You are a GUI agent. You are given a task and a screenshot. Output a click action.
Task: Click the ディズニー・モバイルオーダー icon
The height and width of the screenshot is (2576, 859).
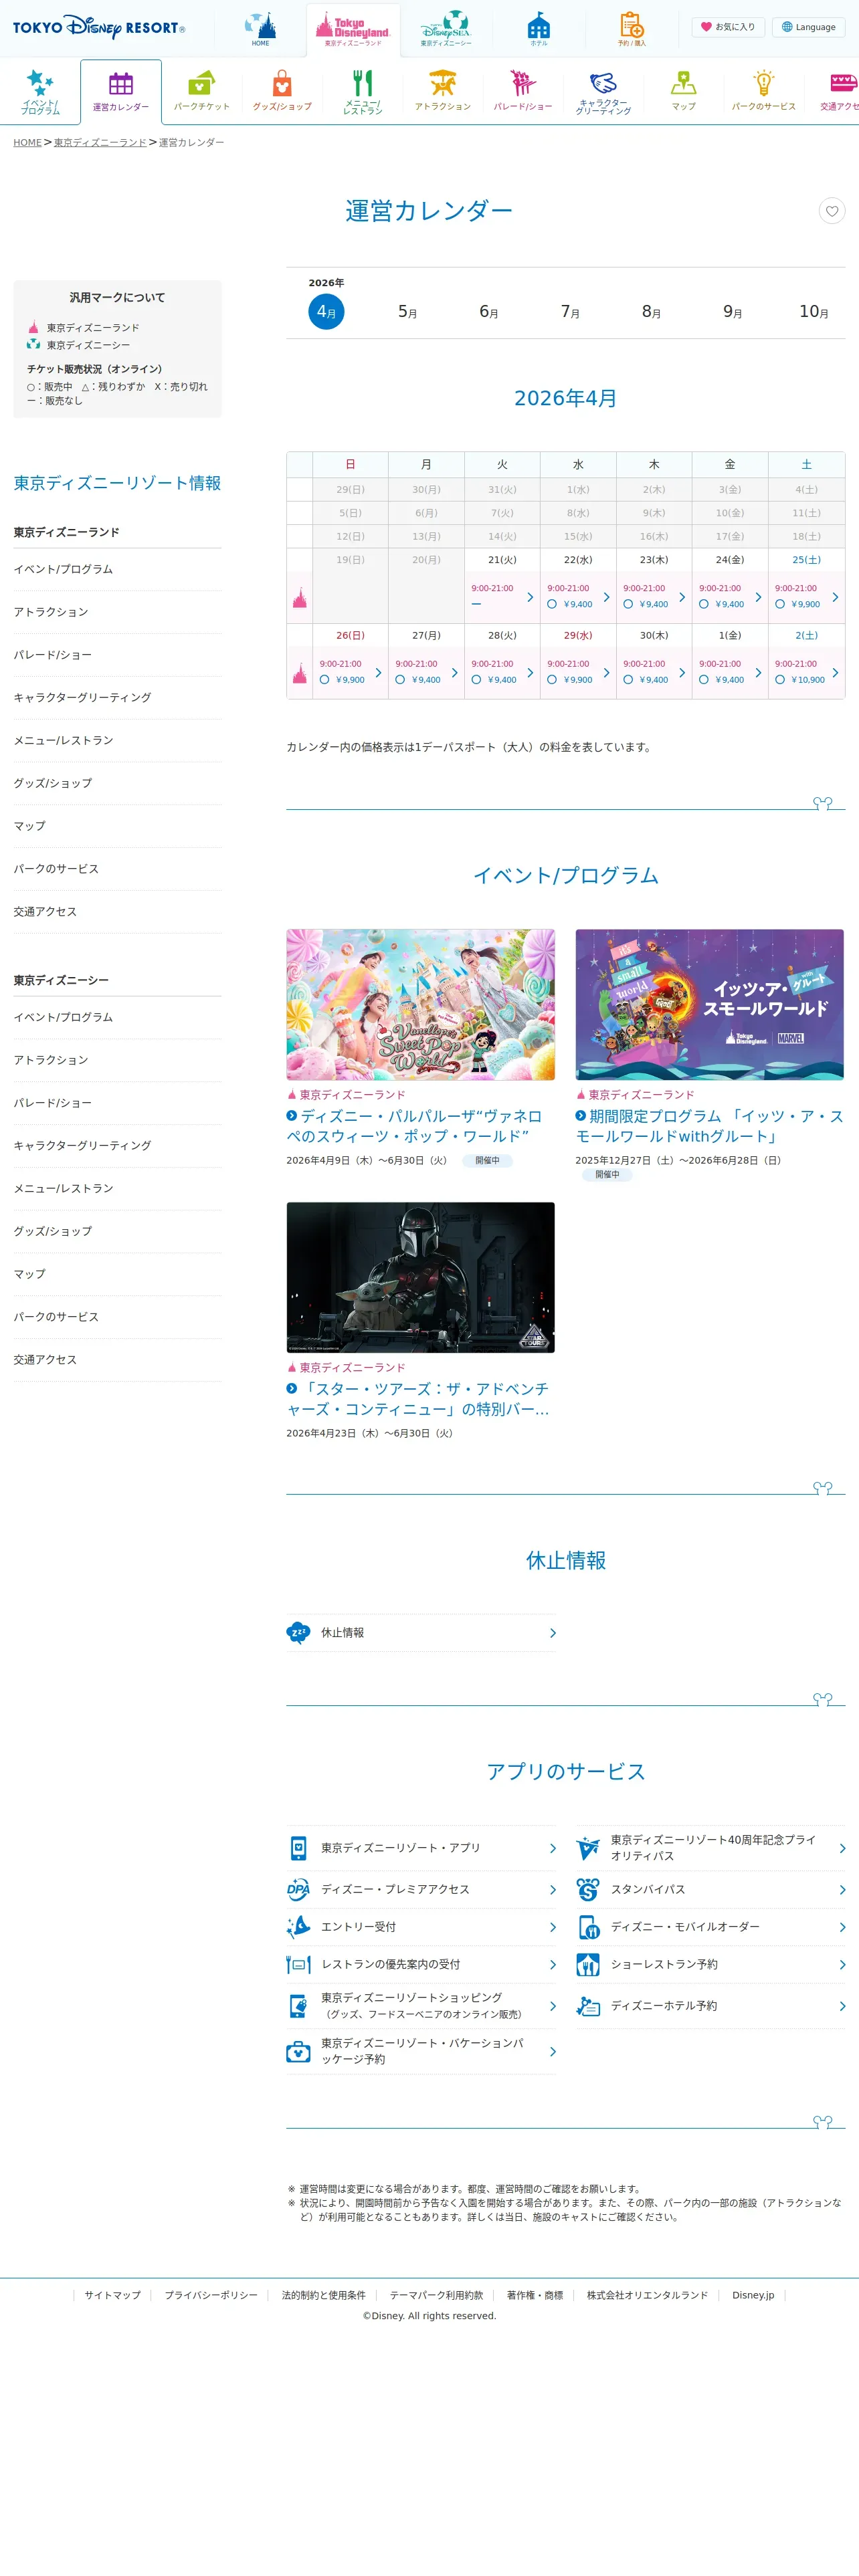tap(588, 1926)
